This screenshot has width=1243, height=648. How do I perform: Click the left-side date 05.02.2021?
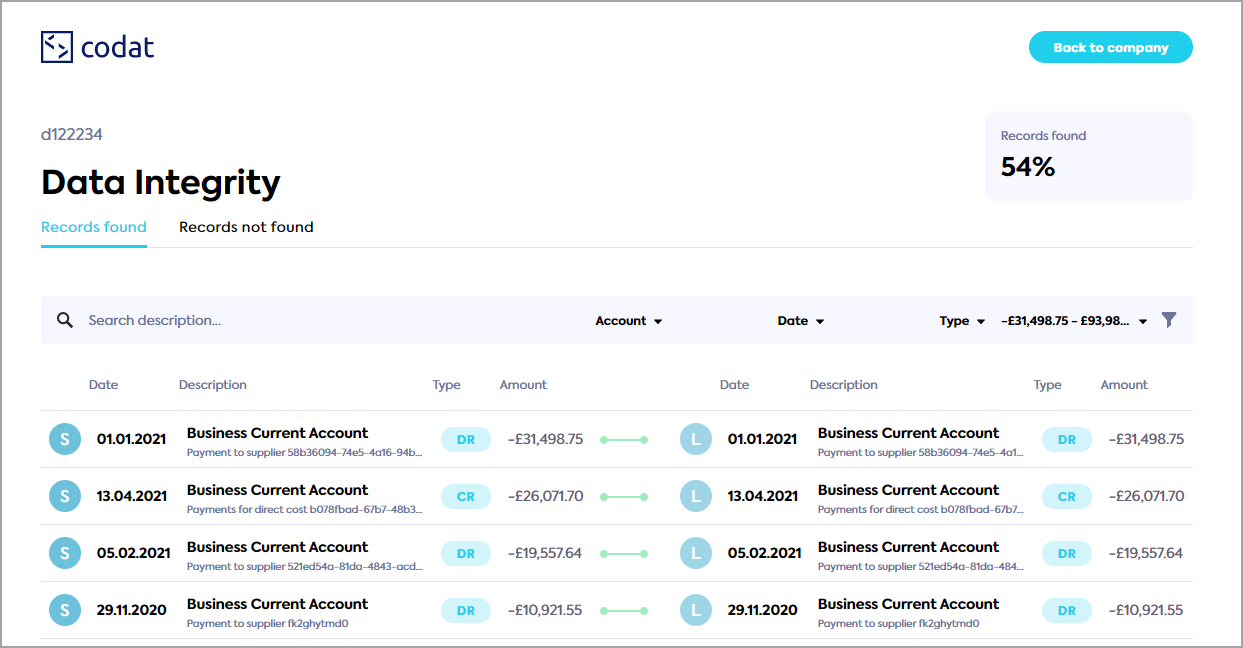point(134,554)
